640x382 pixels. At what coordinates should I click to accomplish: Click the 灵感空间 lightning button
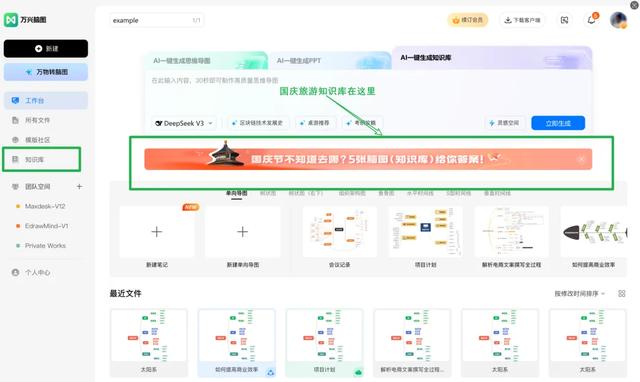(504, 123)
